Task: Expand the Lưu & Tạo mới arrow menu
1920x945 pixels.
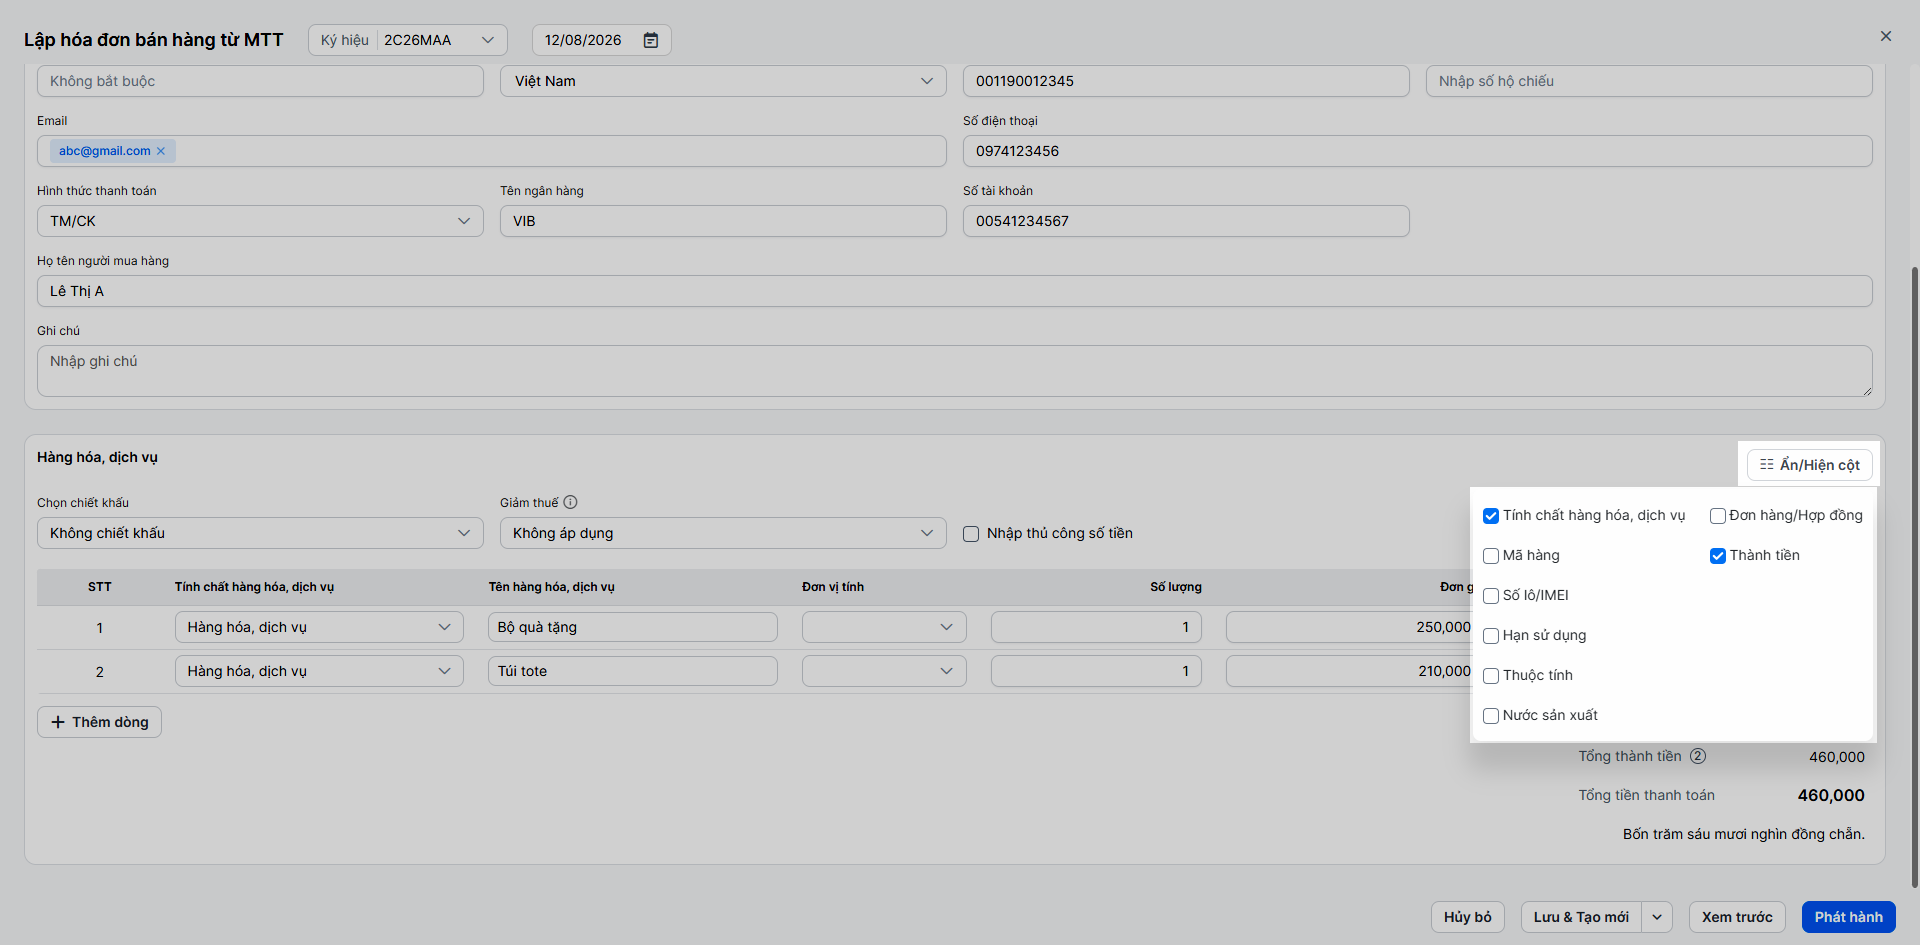Action: coord(1657,917)
